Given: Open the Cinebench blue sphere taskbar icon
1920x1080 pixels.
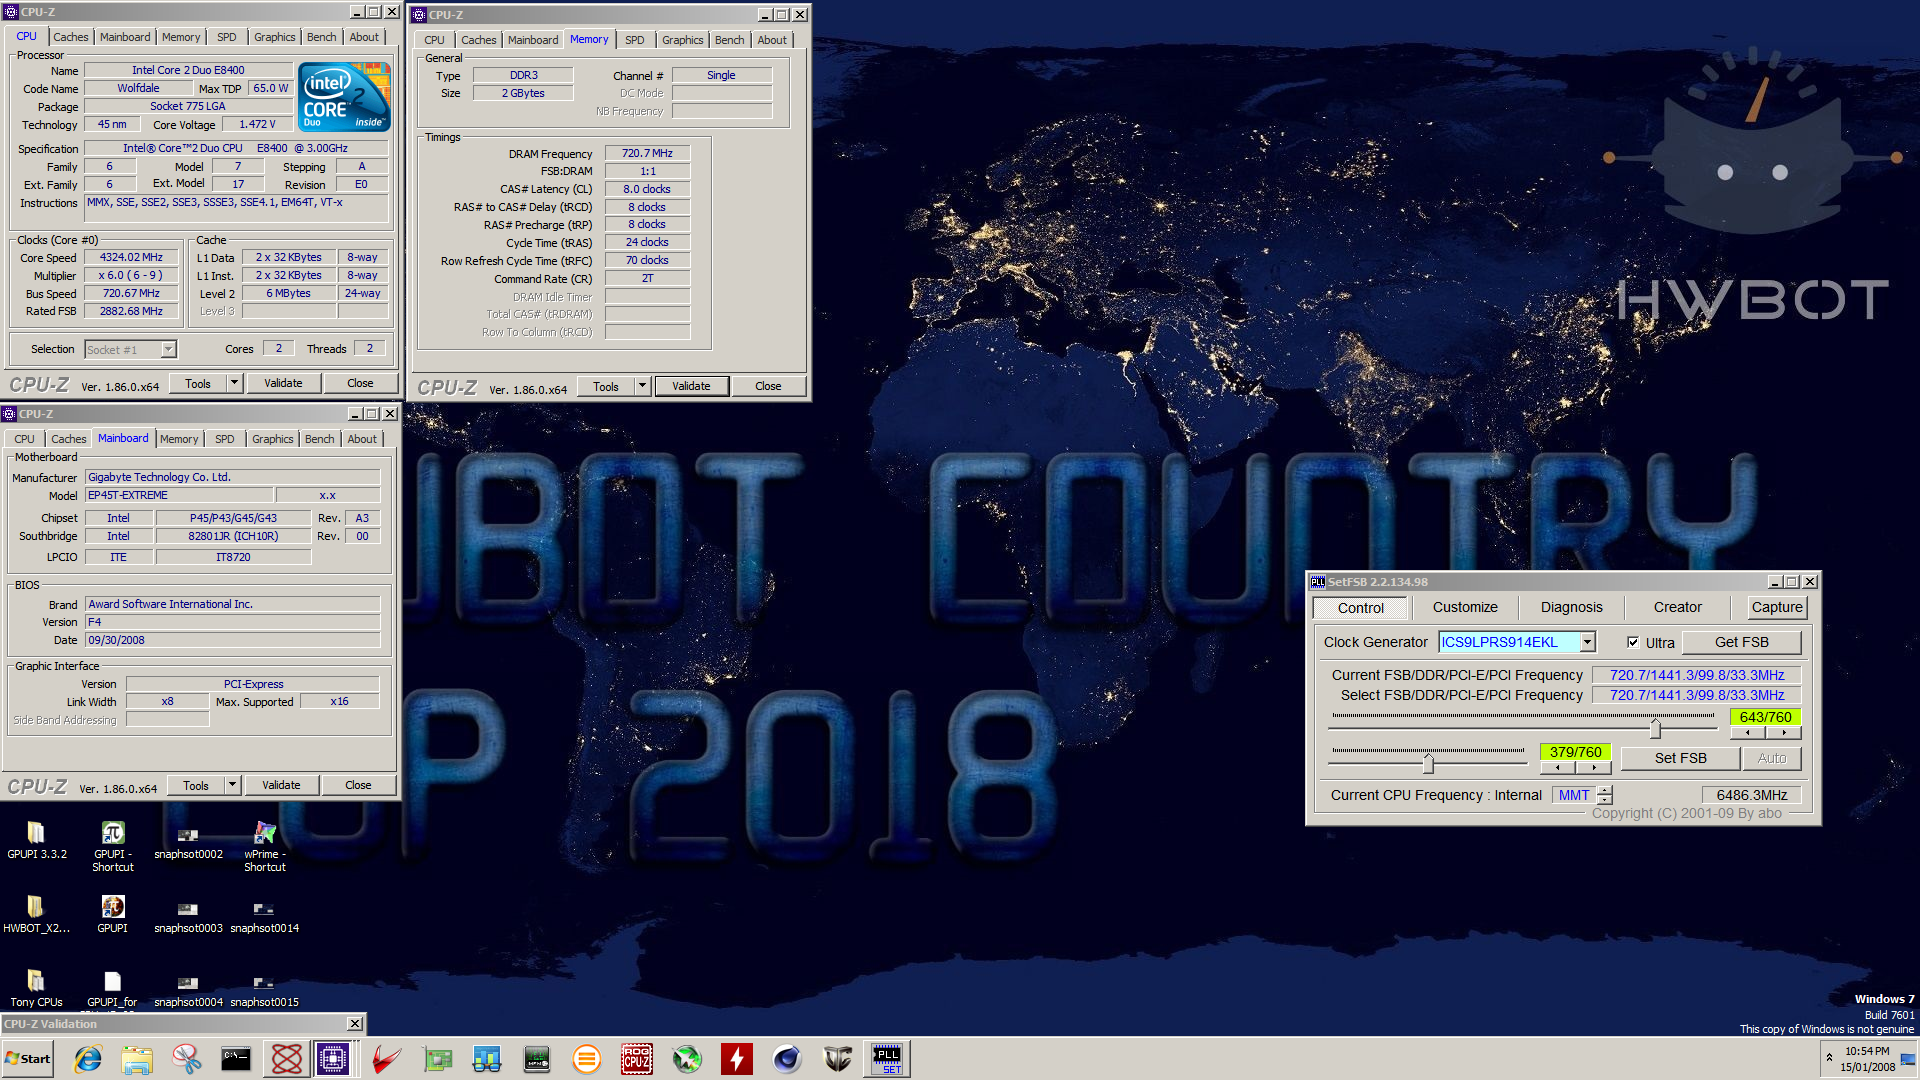Looking at the screenshot, I should tap(787, 1059).
